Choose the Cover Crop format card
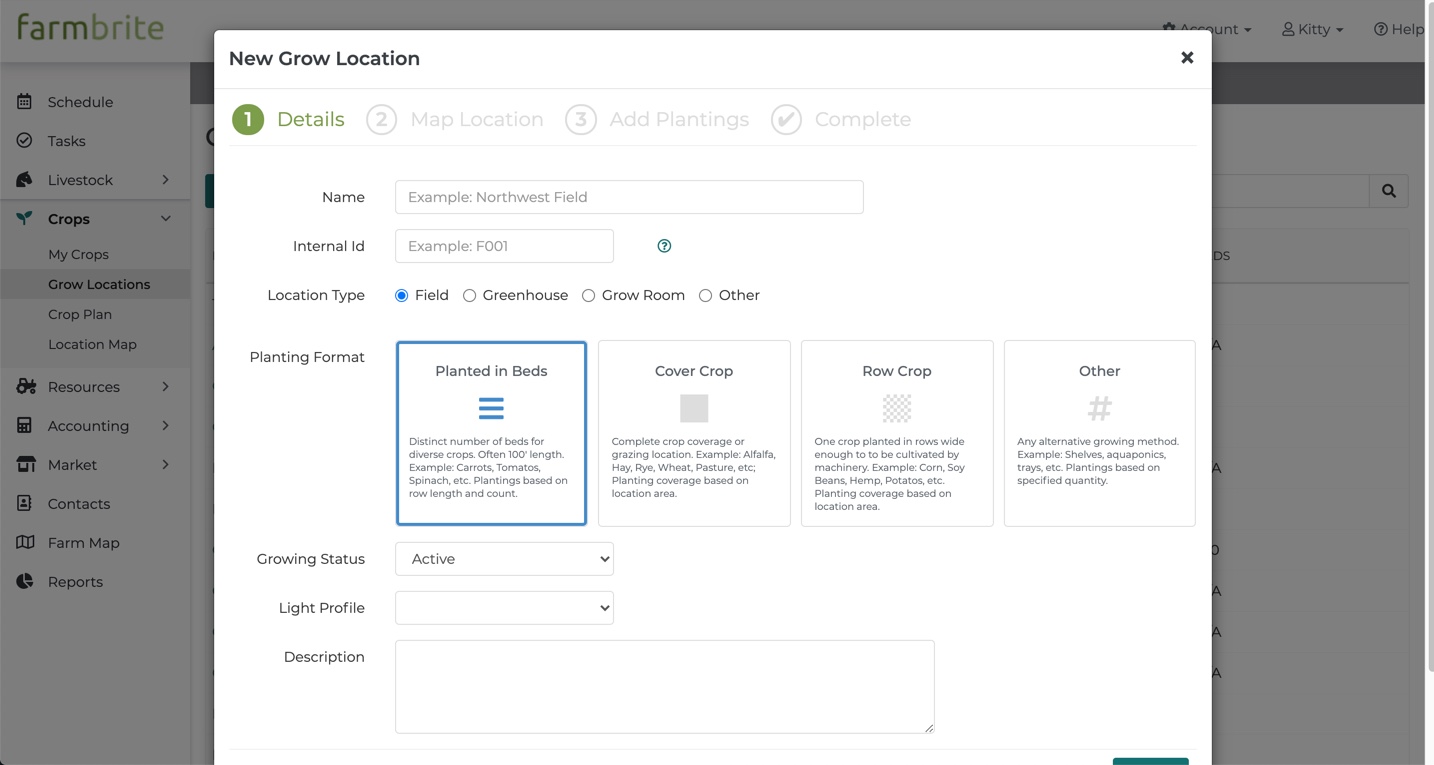Image resolution: width=1434 pixels, height=765 pixels. pos(694,433)
